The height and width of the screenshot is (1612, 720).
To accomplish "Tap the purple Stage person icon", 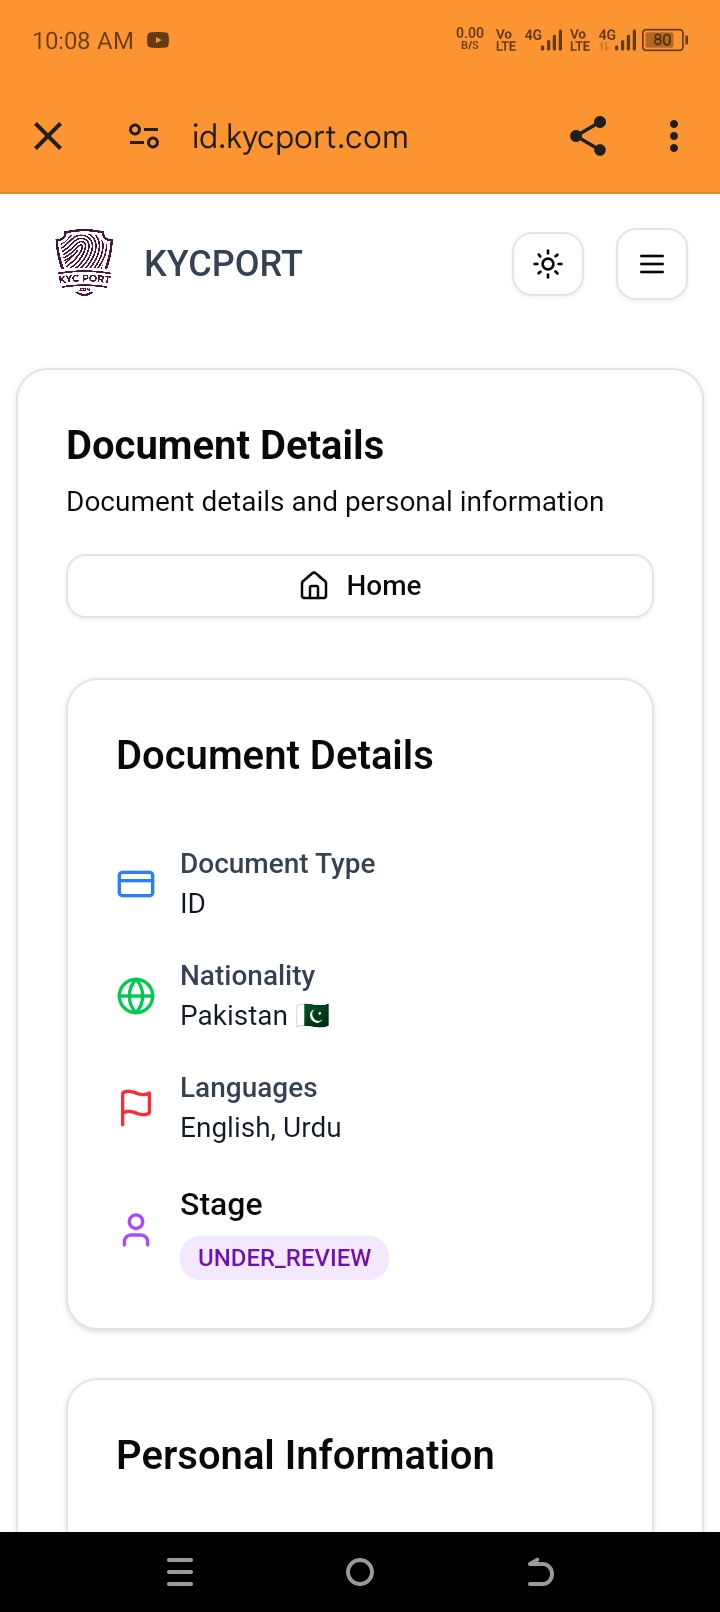I will (136, 1230).
